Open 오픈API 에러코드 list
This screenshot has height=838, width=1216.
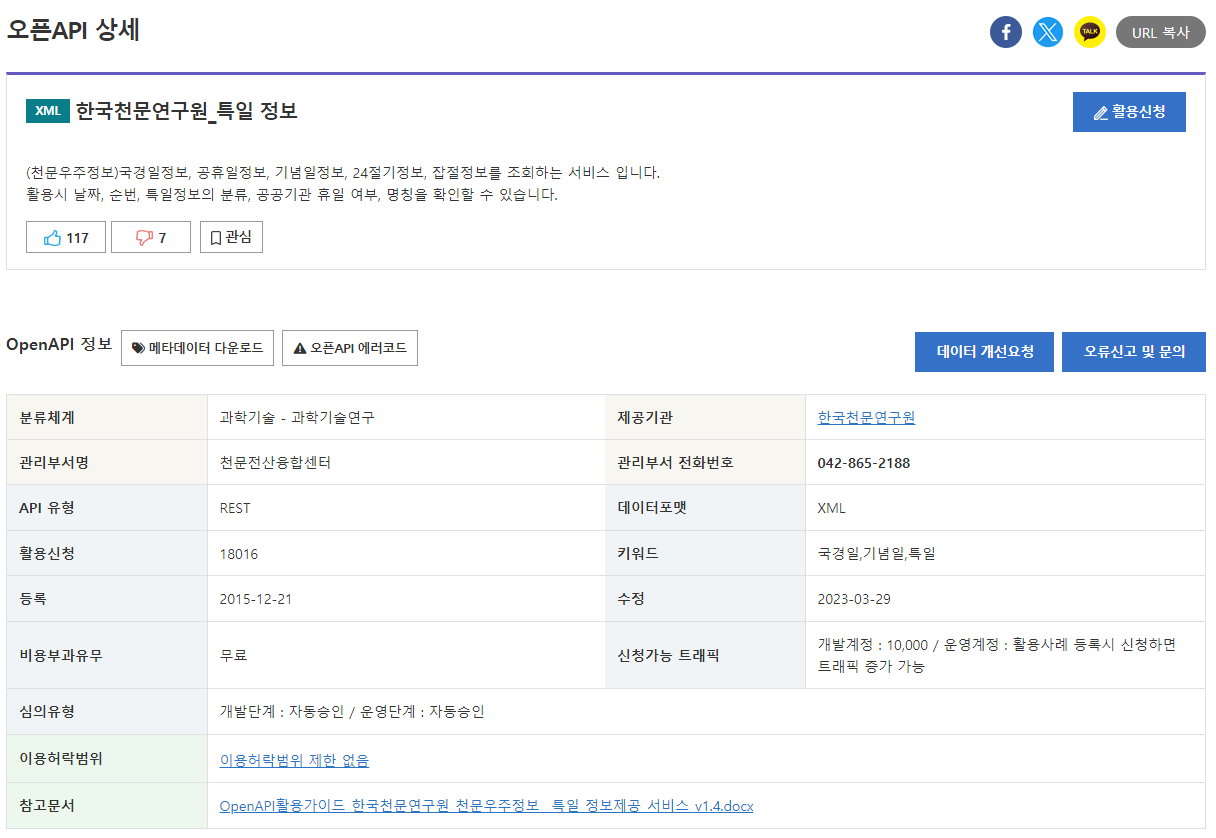(x=350, y=348)
